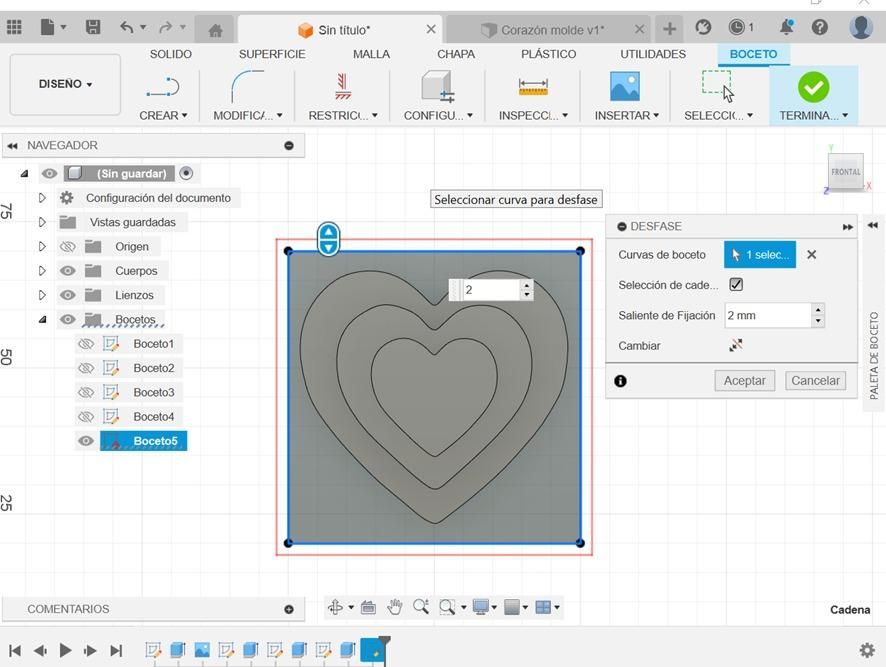Show the Origen folder
Screen dimensions: 886x667
pyautogui.click(x=68, y=246)
